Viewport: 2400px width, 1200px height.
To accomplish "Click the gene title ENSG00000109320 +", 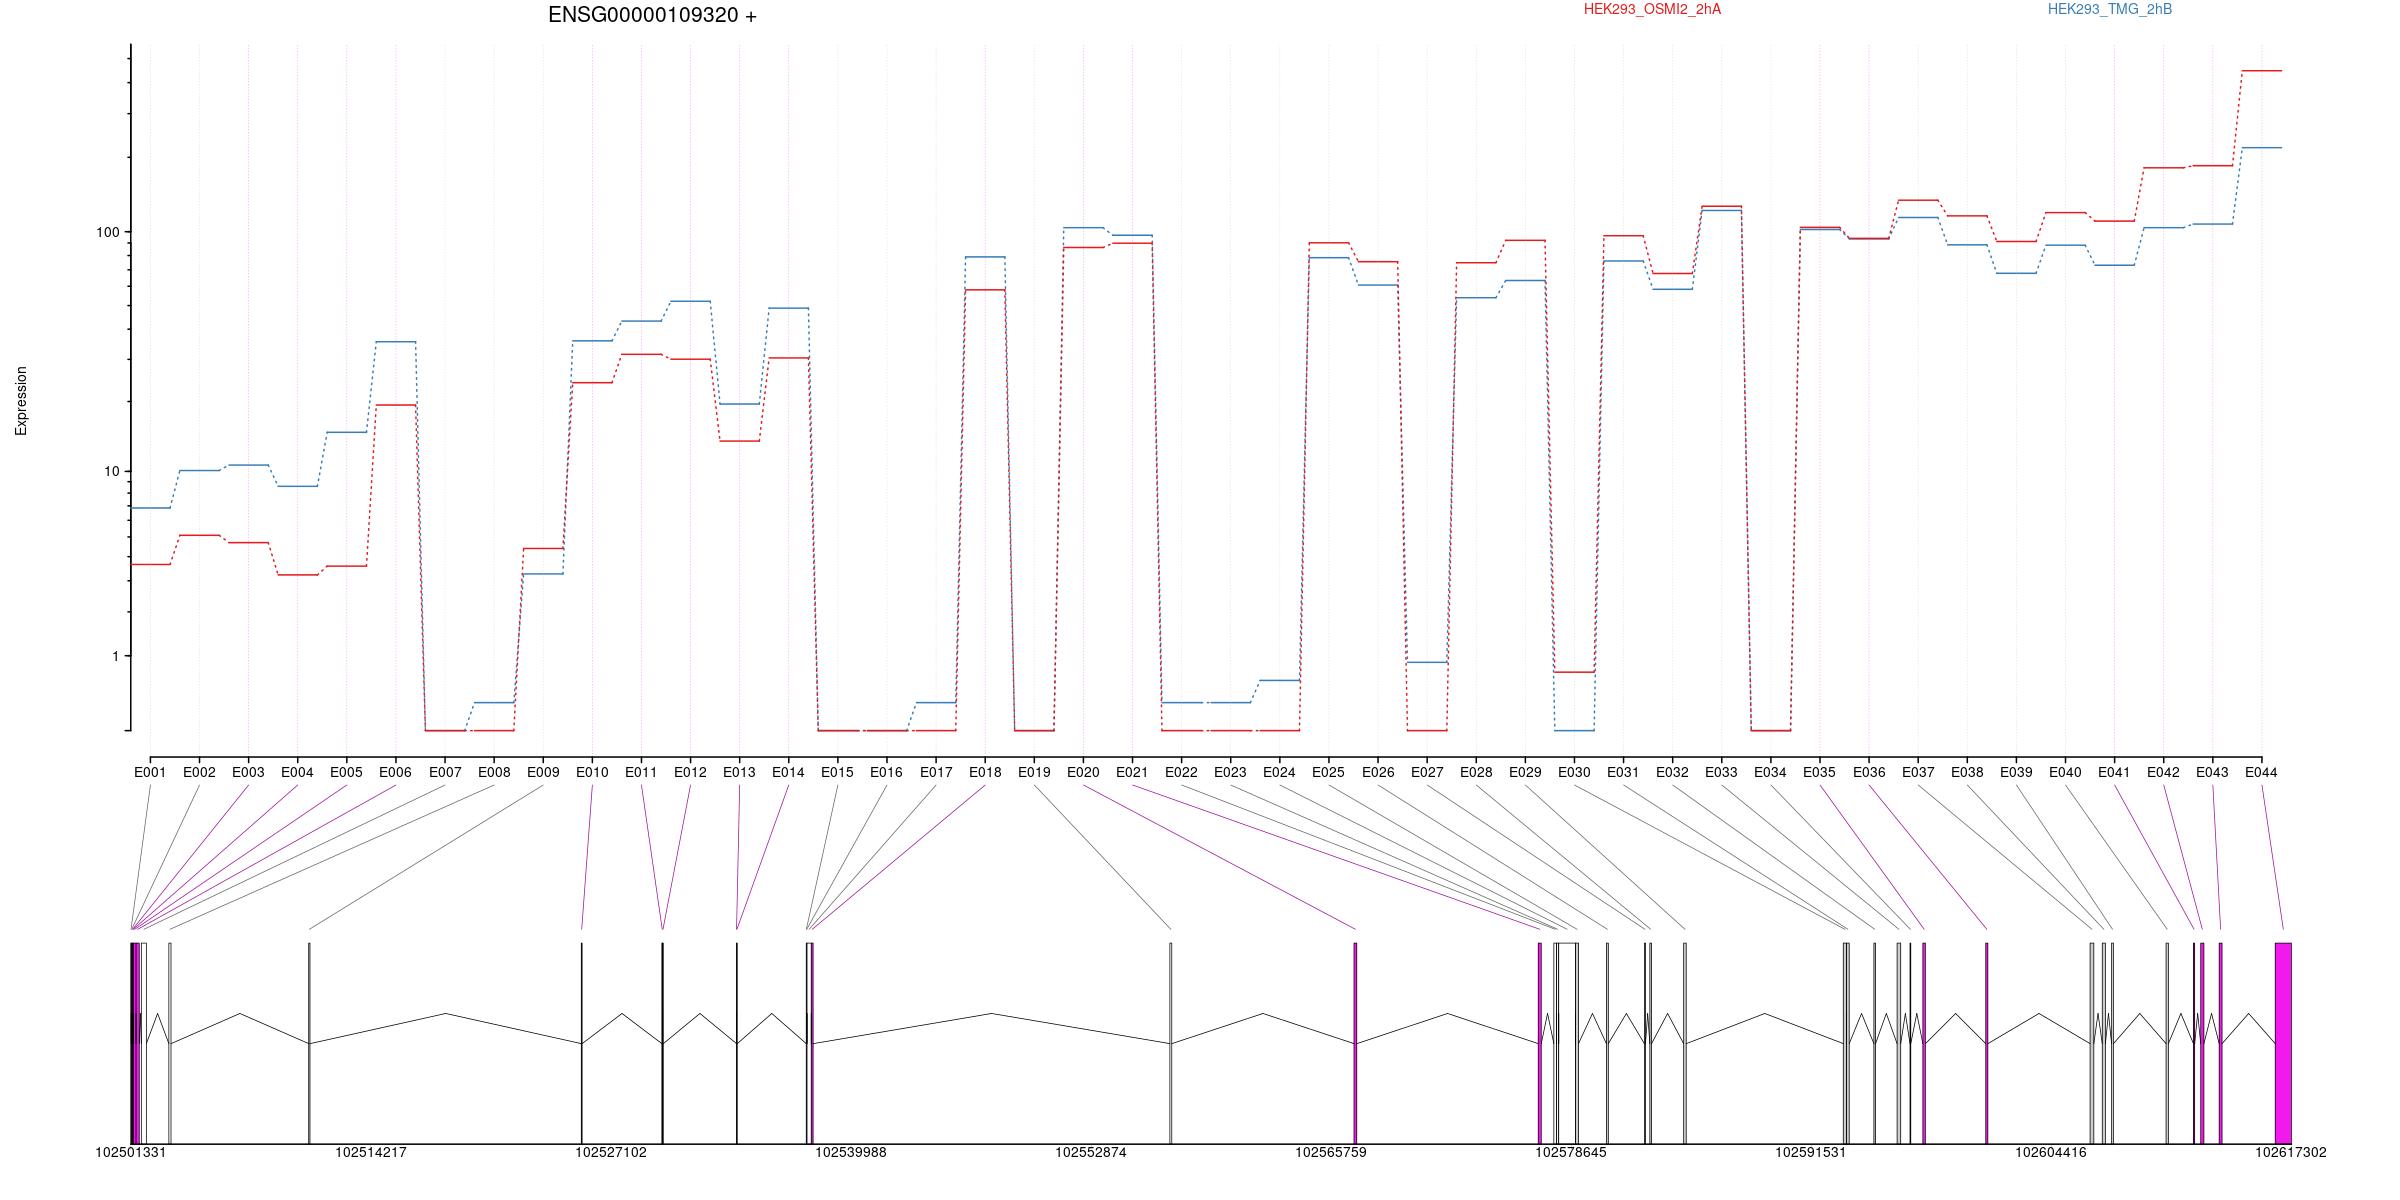I will pos(652,15).
